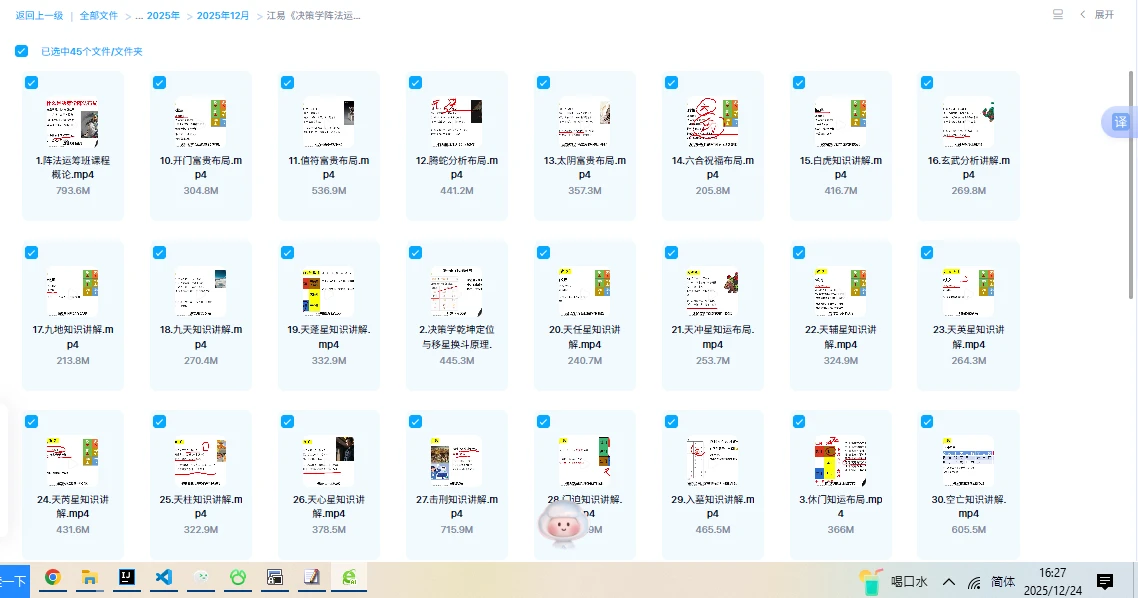Untick checkbox for 16.玄武分析讲解.mp4
The image size is (1138, 598).
pos(927,83)
